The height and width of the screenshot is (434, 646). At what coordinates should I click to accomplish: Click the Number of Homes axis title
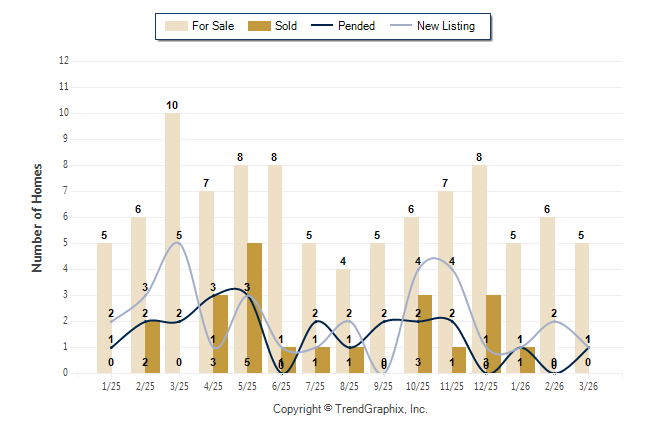click(x=37, y=217)
